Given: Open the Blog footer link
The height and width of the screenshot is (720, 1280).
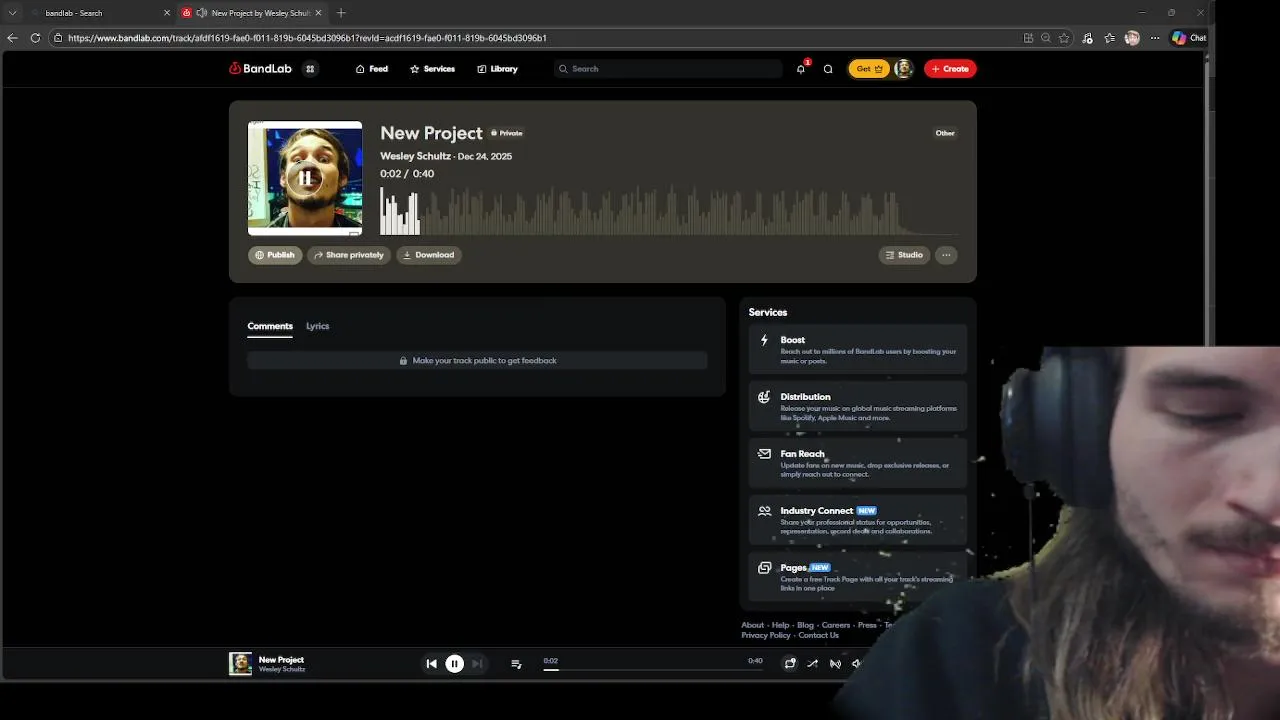Looking at the screenshot, I should tap(805, 625).
